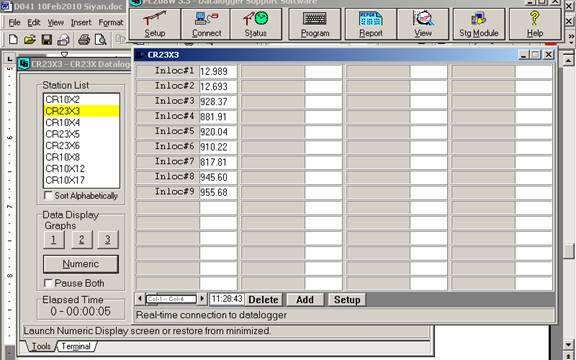Click the Inloc#1 label cell

(x=168, y=71)
